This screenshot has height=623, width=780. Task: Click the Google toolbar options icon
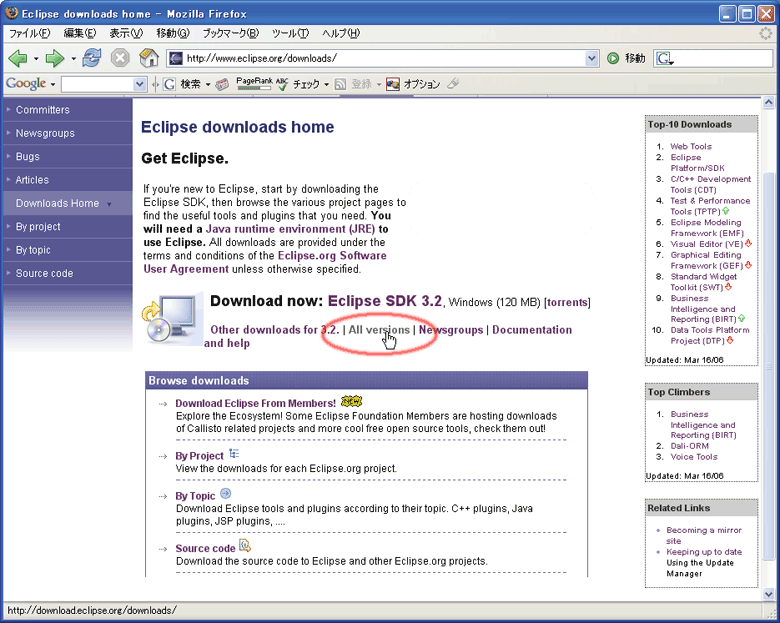(x=392, y=84)
